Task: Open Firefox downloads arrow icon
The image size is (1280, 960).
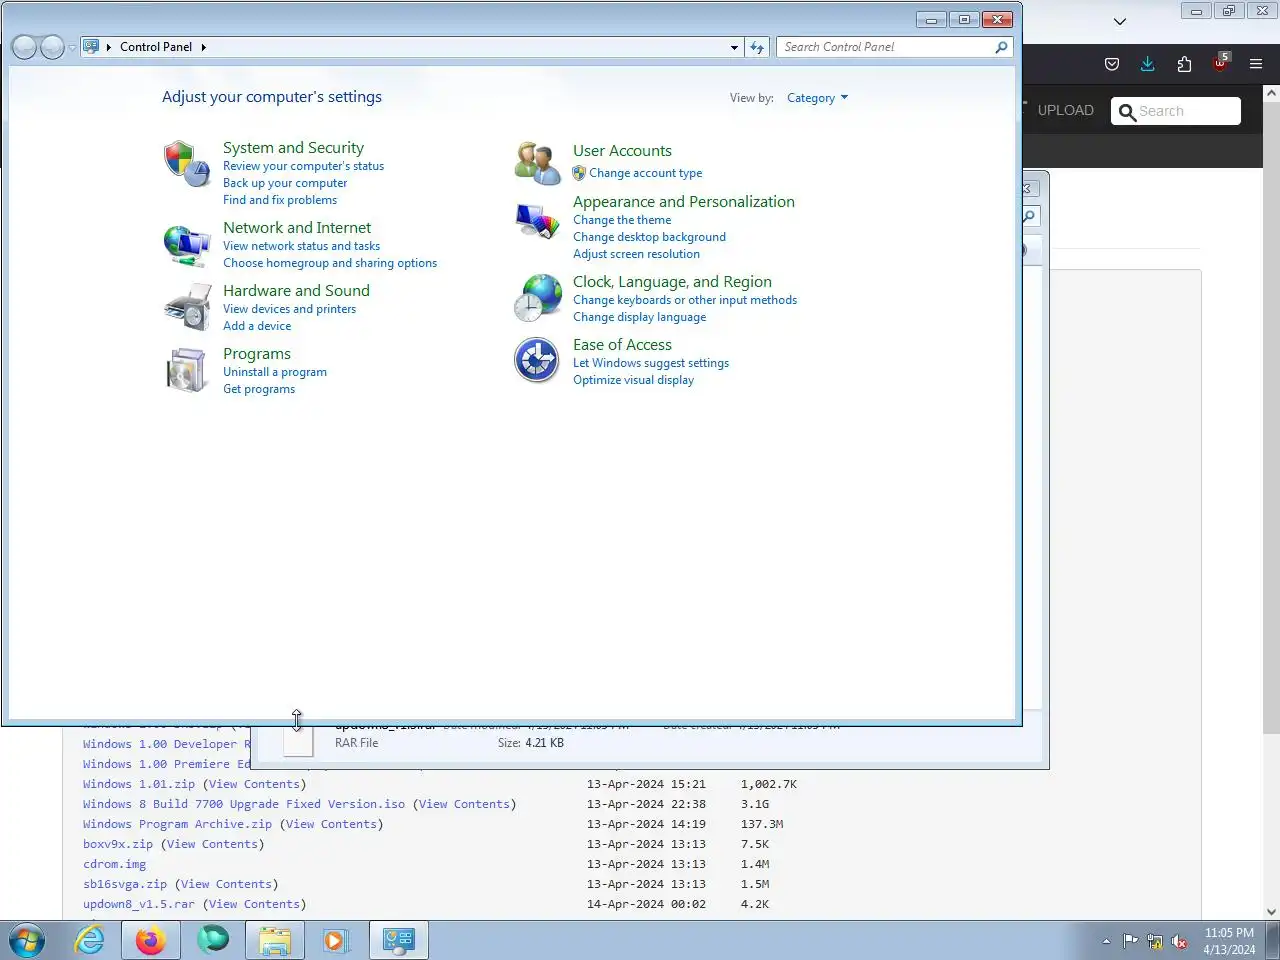Action: 1148,64
